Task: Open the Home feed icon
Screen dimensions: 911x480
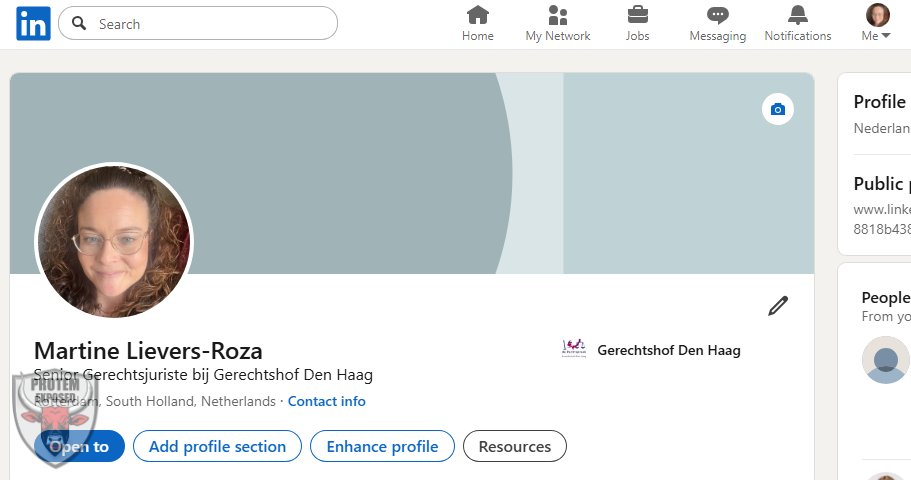Action: click(x=478, y=15)
